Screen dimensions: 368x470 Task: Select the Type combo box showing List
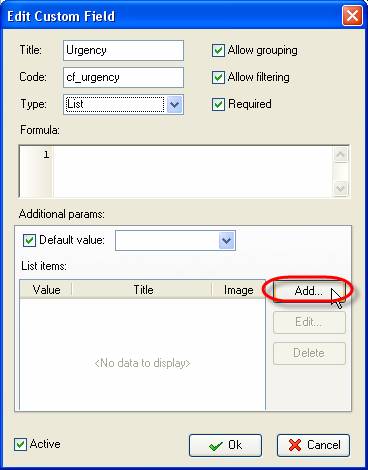coord(123,105)
